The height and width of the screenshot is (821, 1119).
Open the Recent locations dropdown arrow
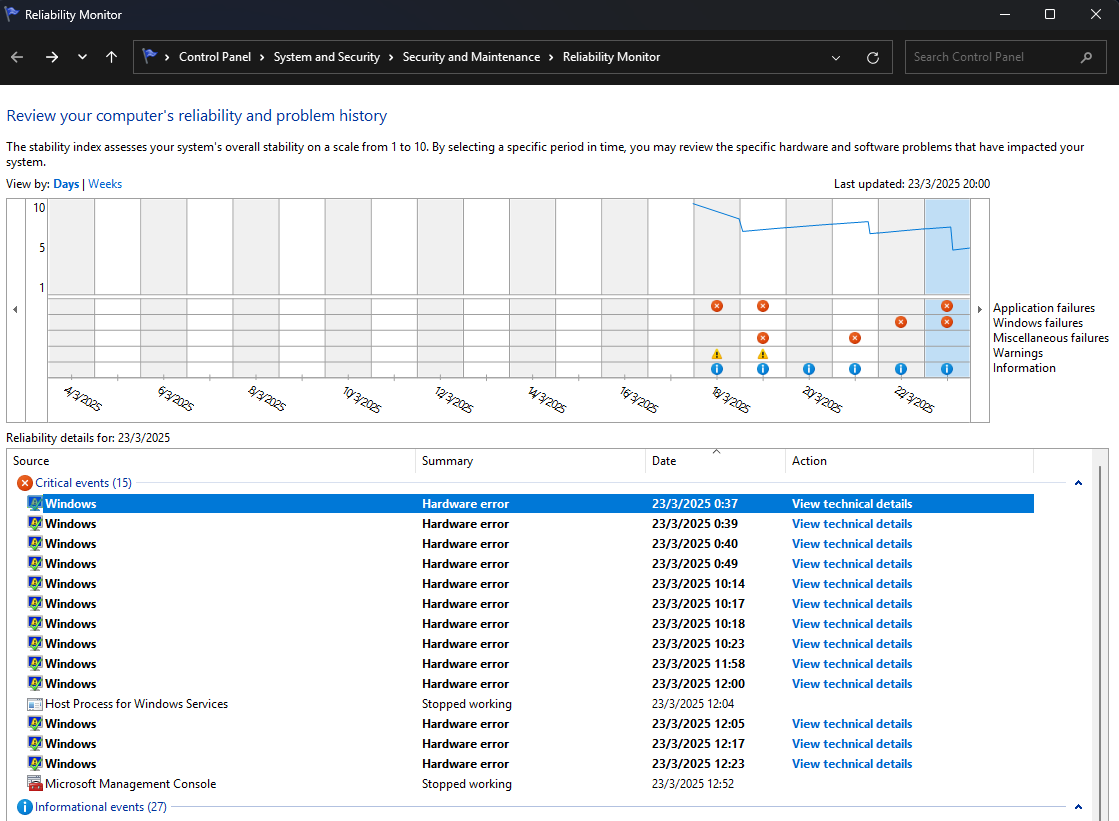coord(82,57)
